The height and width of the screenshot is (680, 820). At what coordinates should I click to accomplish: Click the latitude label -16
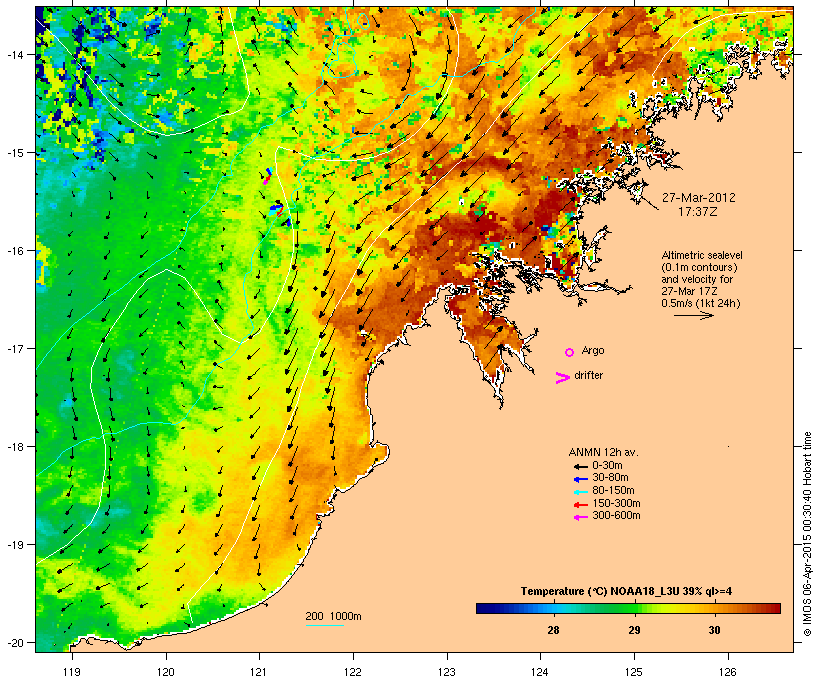click(14, 251)
